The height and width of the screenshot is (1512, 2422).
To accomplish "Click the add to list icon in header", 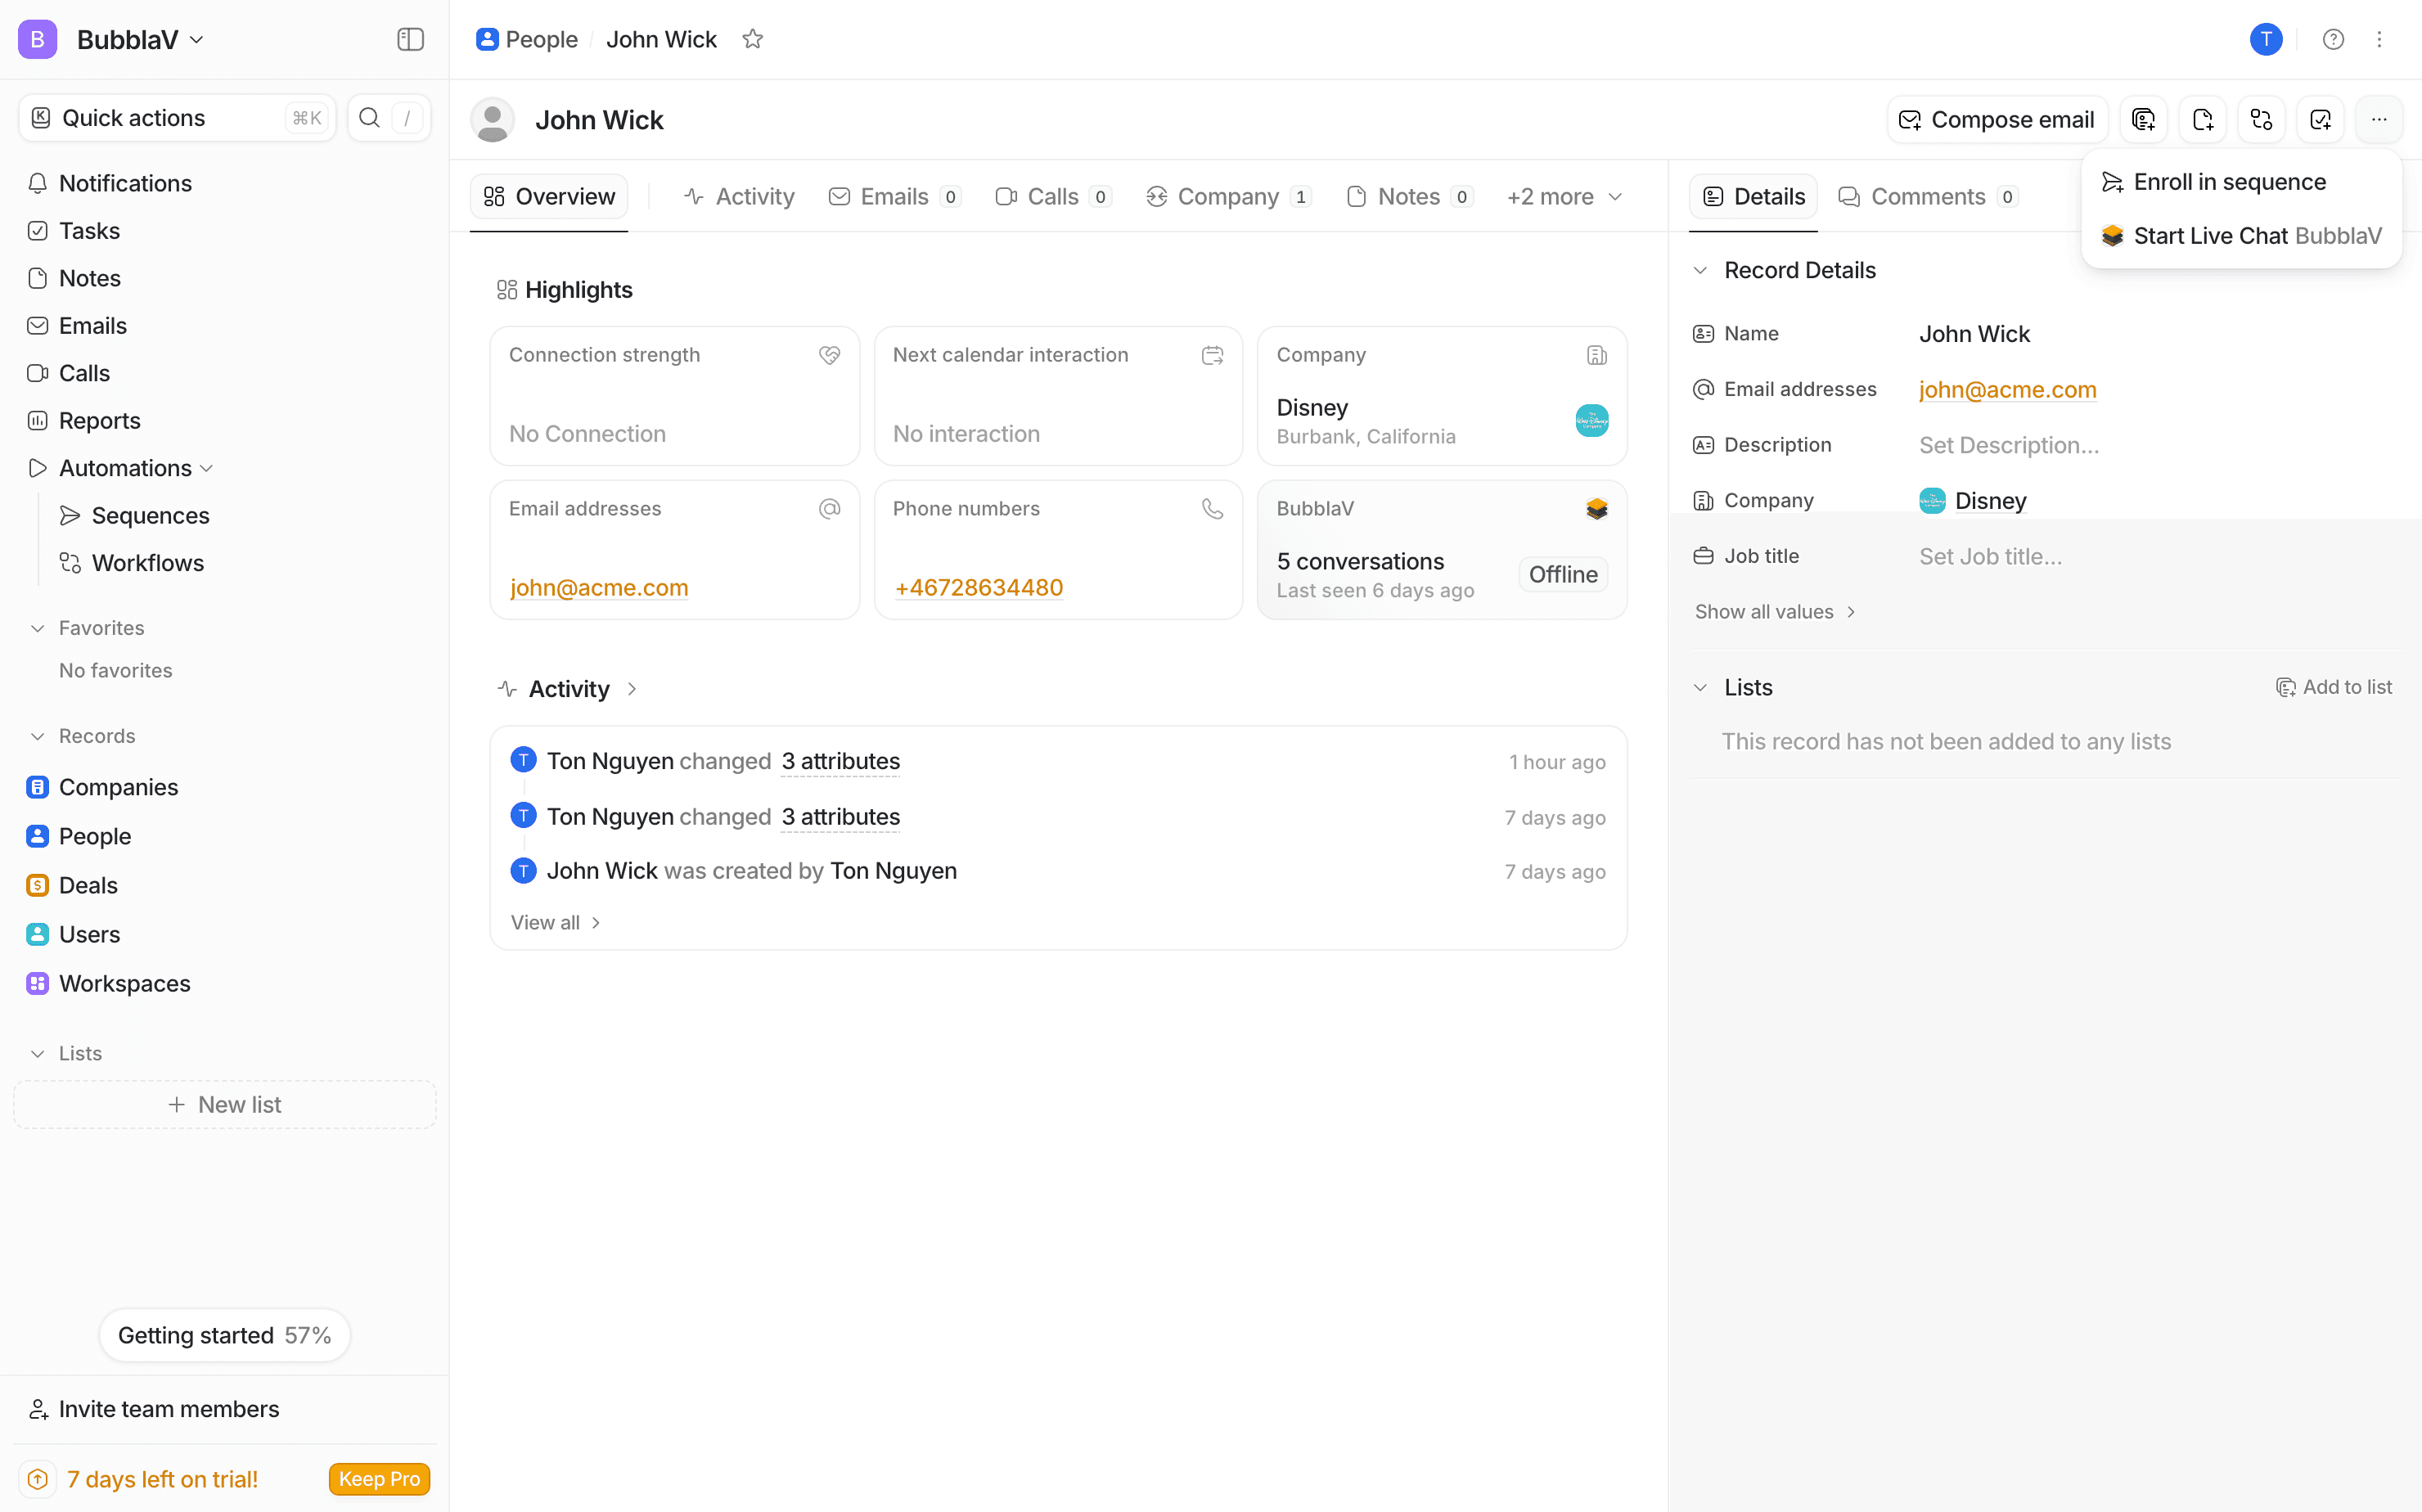I will tap(2143, 120).
